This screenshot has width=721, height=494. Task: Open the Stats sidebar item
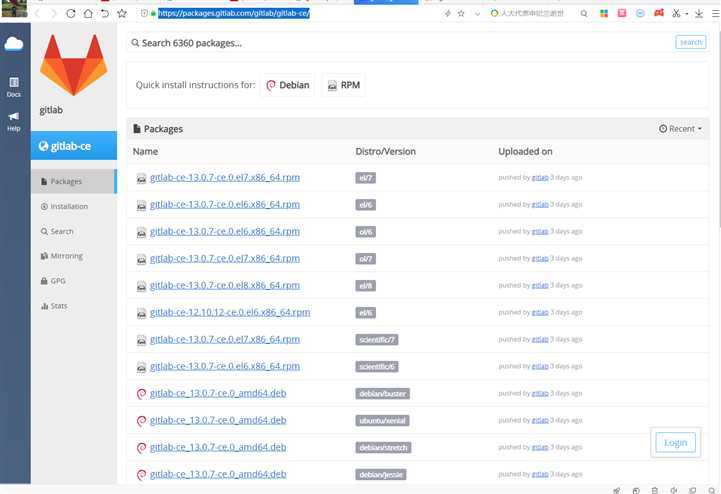pyautogui.click(x=54, y=305)
